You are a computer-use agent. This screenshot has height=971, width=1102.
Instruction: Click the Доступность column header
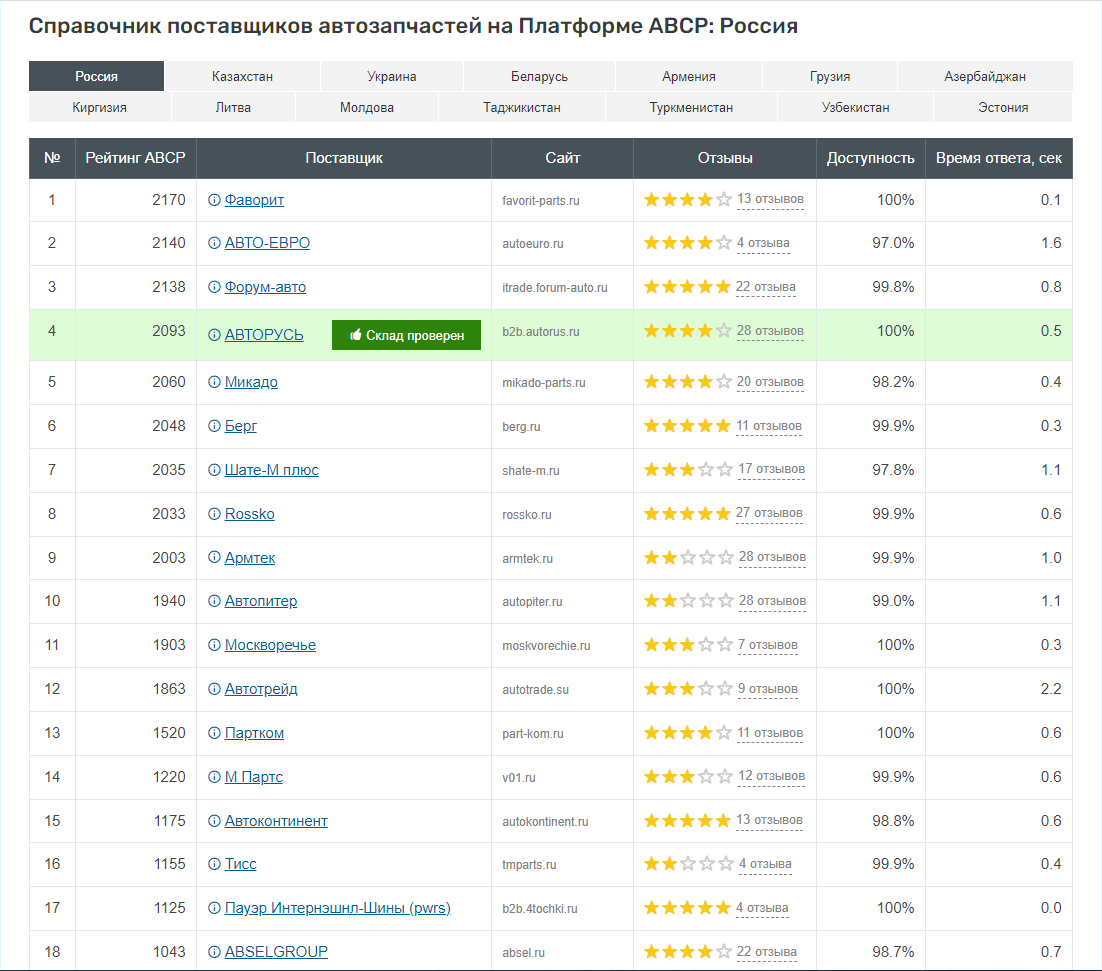point(871,158)
